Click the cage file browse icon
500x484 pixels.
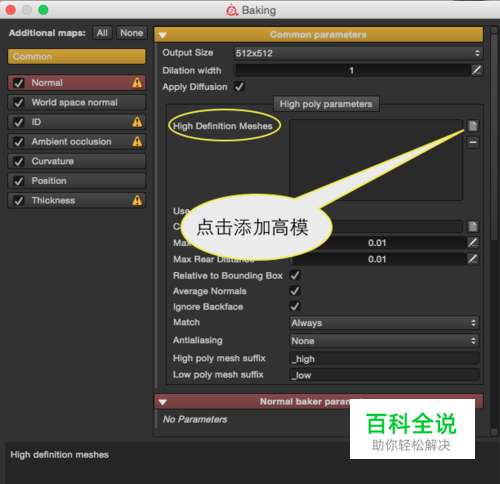[473, 226]
